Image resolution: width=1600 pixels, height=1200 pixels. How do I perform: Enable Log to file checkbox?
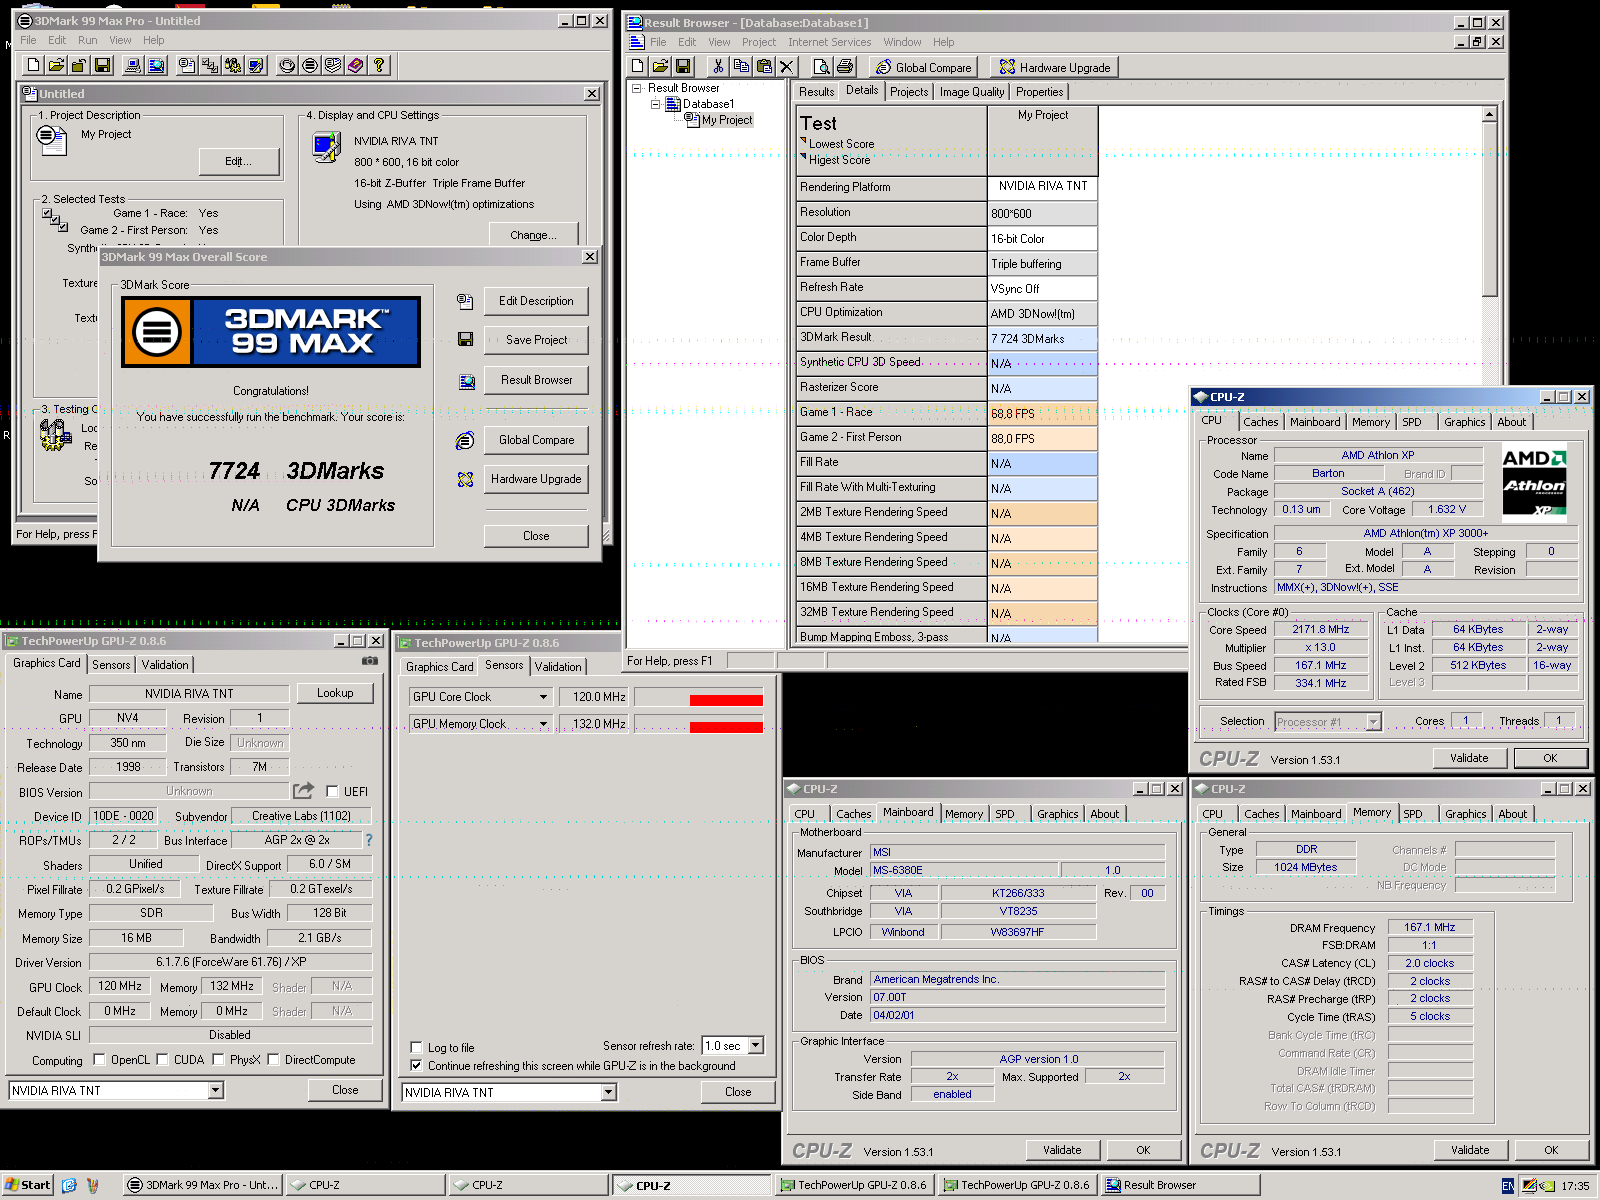coord(416,1047)
